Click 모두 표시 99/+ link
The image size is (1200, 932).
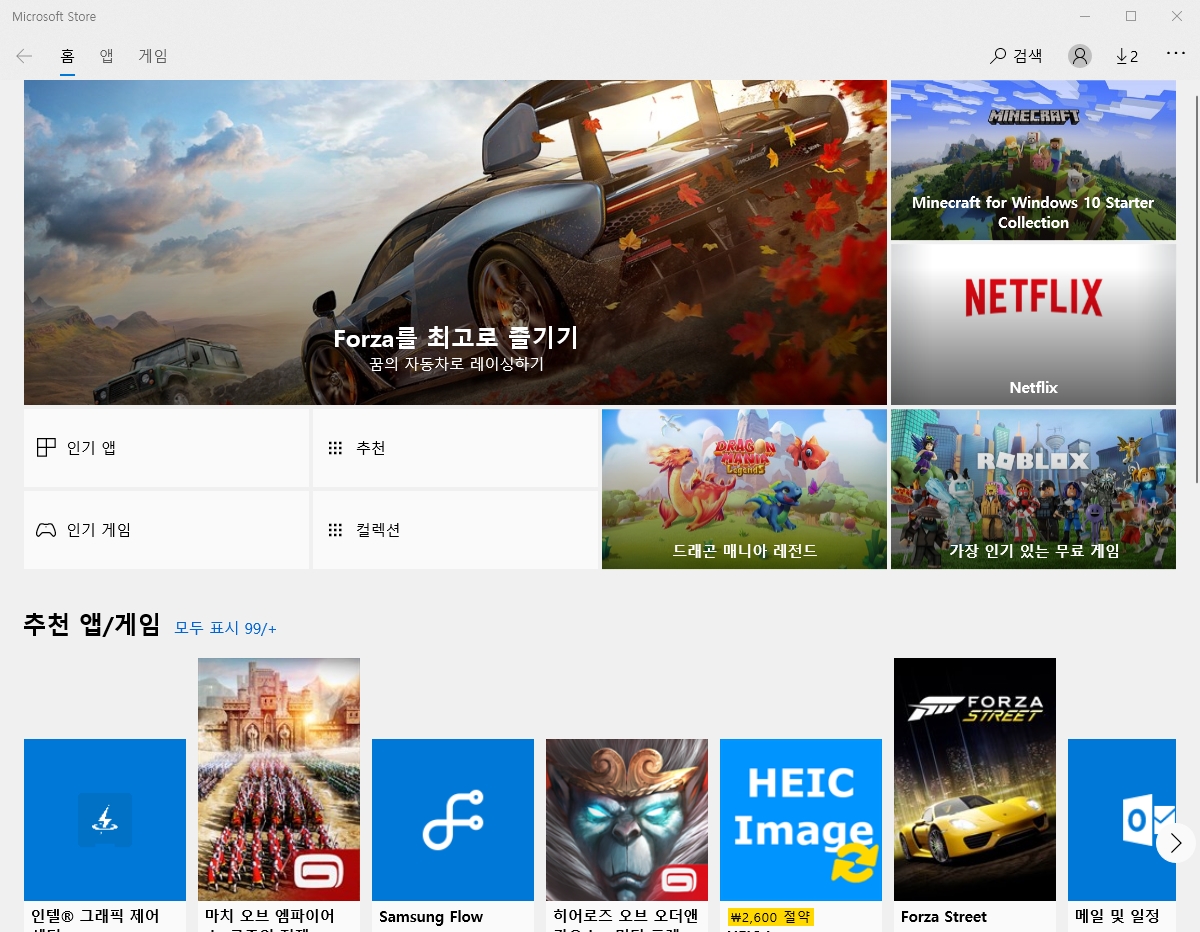tap(225, 628)
